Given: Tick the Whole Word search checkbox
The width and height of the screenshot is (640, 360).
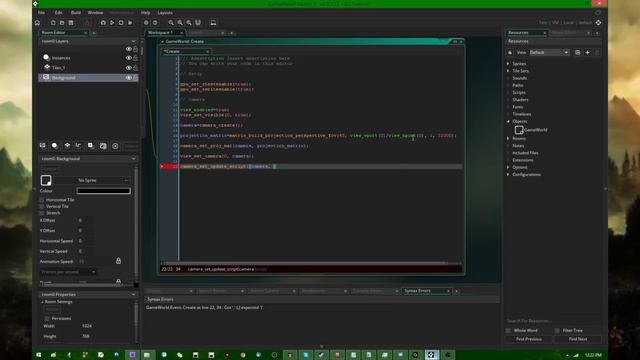Looking at the screenshot, I should (x=508, y=331).
